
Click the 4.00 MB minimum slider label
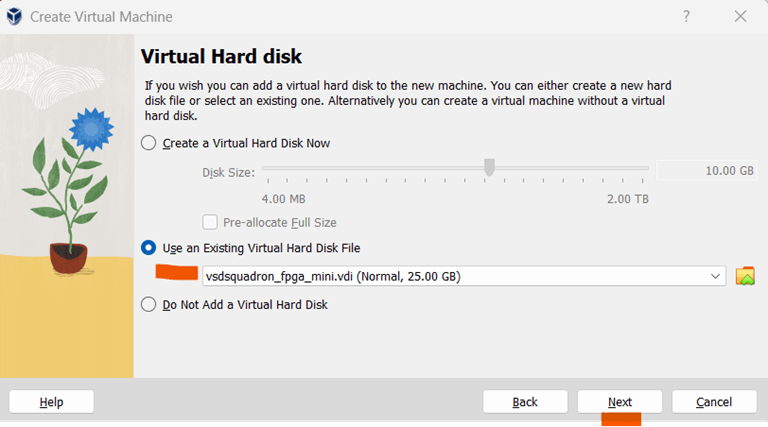point(284,199)
